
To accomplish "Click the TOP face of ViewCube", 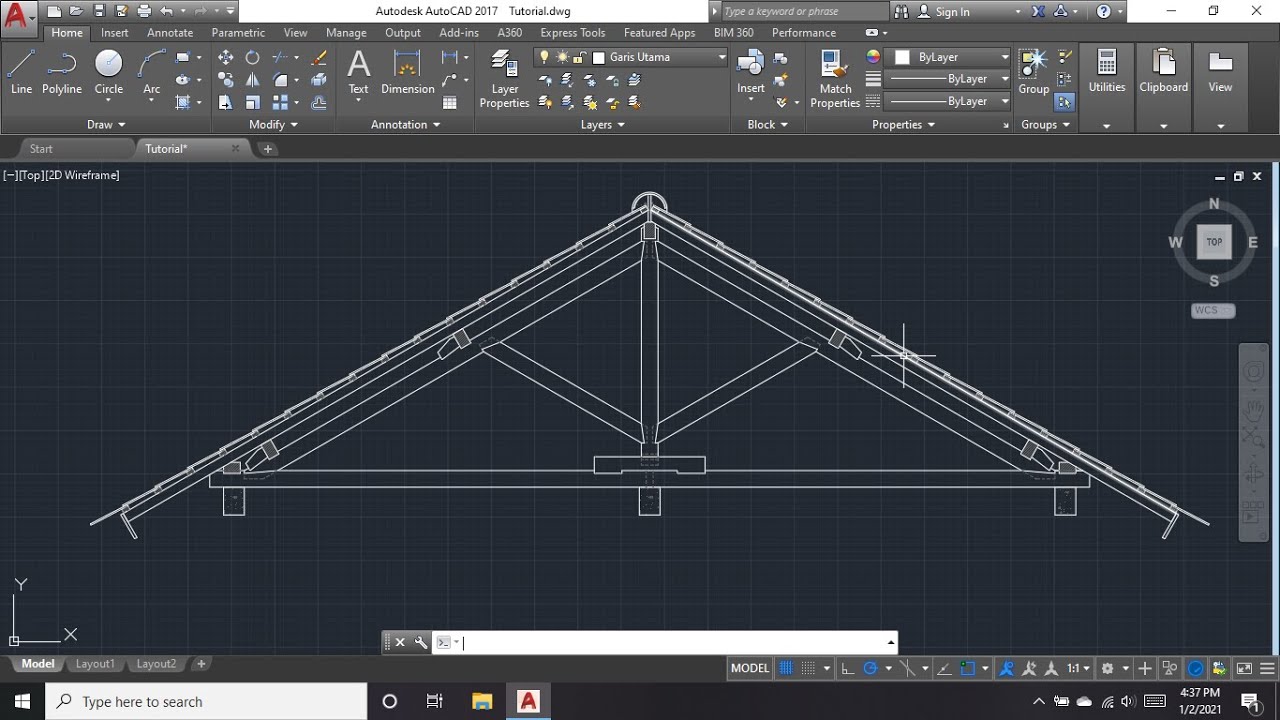I will click(x=1214, y=242).
